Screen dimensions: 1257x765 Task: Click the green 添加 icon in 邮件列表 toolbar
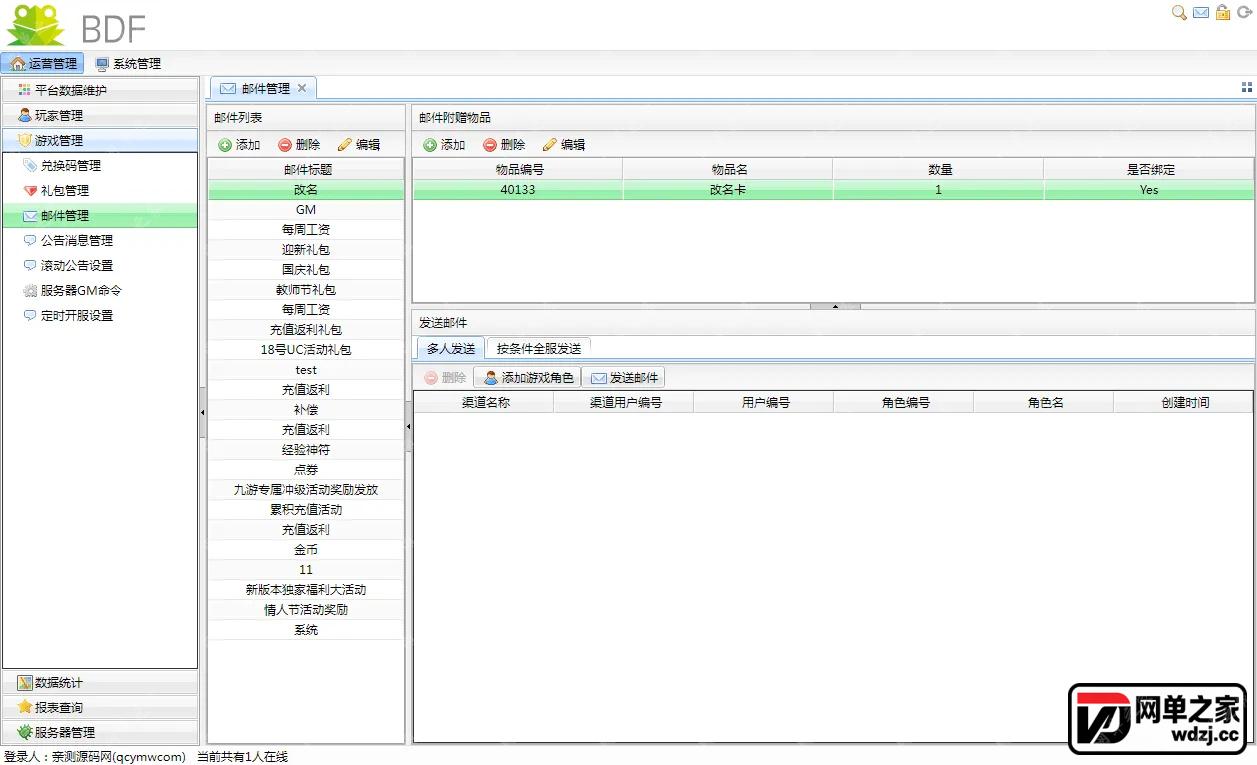point(225,145)
